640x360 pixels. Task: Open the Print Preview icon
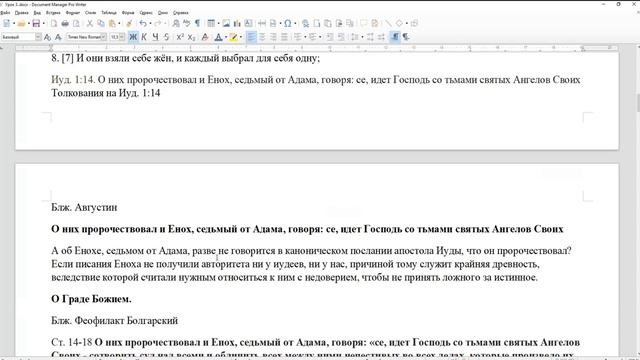point(76,24)
